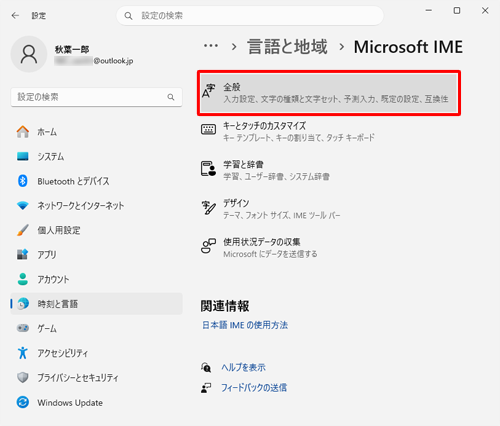
Task: Click the Windows Update sync icon
Action: click(x=23, y=402)
